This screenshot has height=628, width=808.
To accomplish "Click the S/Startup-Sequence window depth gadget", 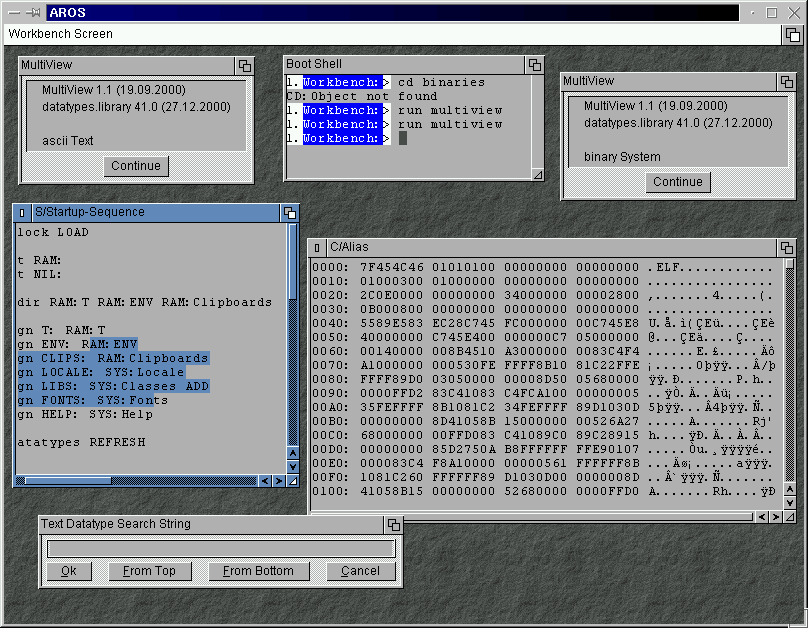I will (x=289, y=212).
